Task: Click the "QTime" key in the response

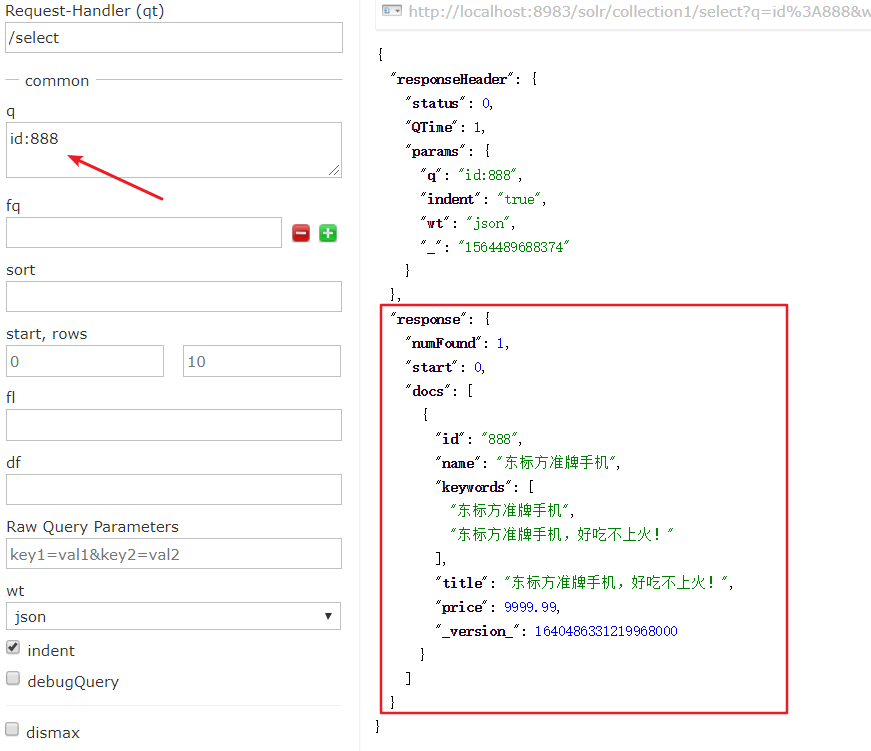Action: (432, 127)
